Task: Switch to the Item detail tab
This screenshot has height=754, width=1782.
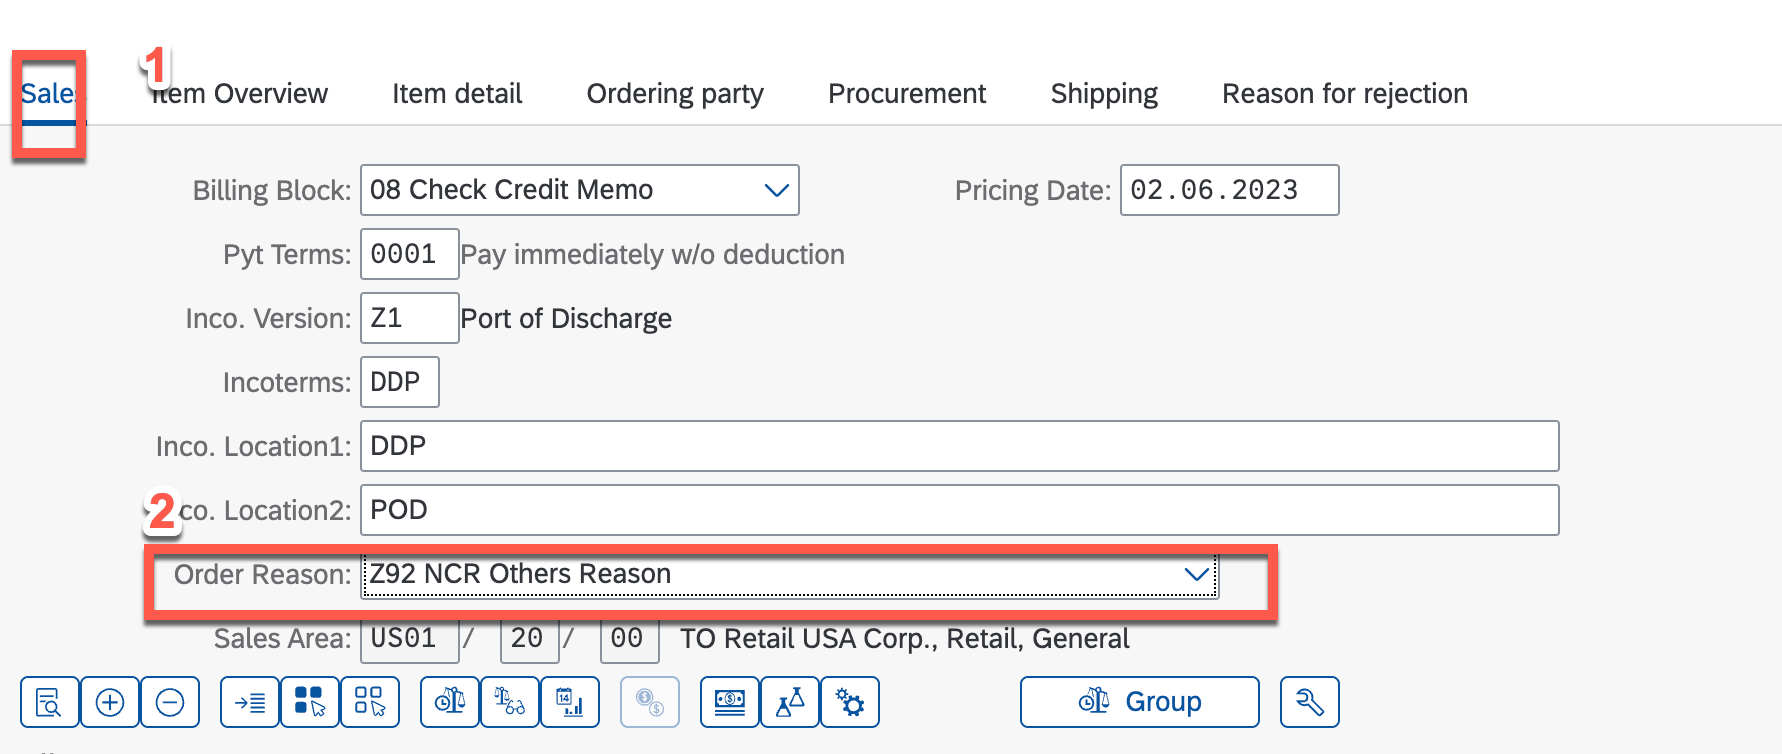Action: point(457,94)
